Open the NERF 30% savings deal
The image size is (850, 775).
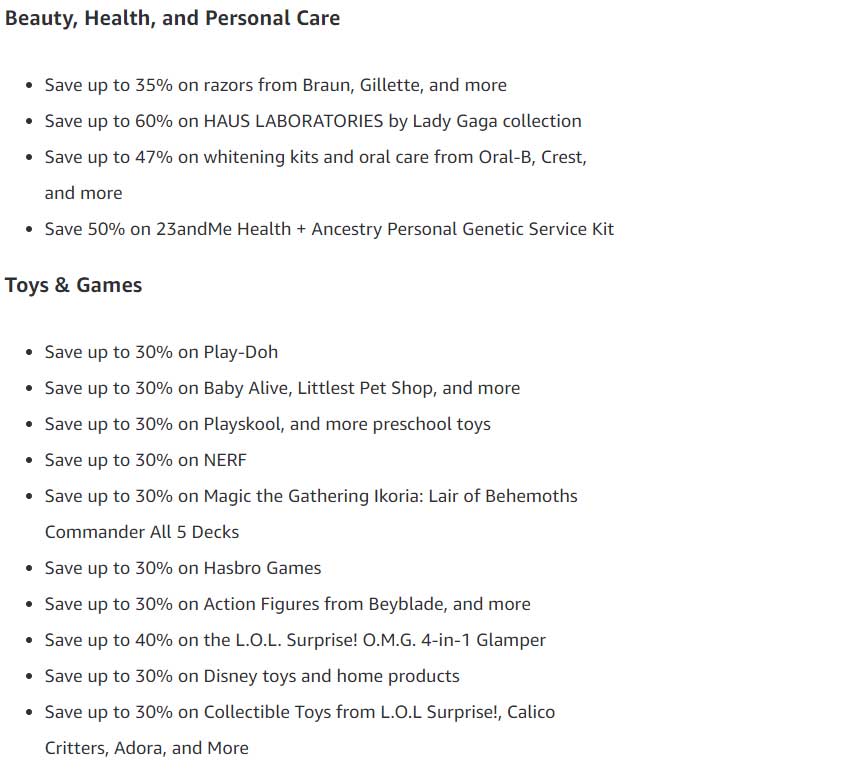(x=145, y=460)
